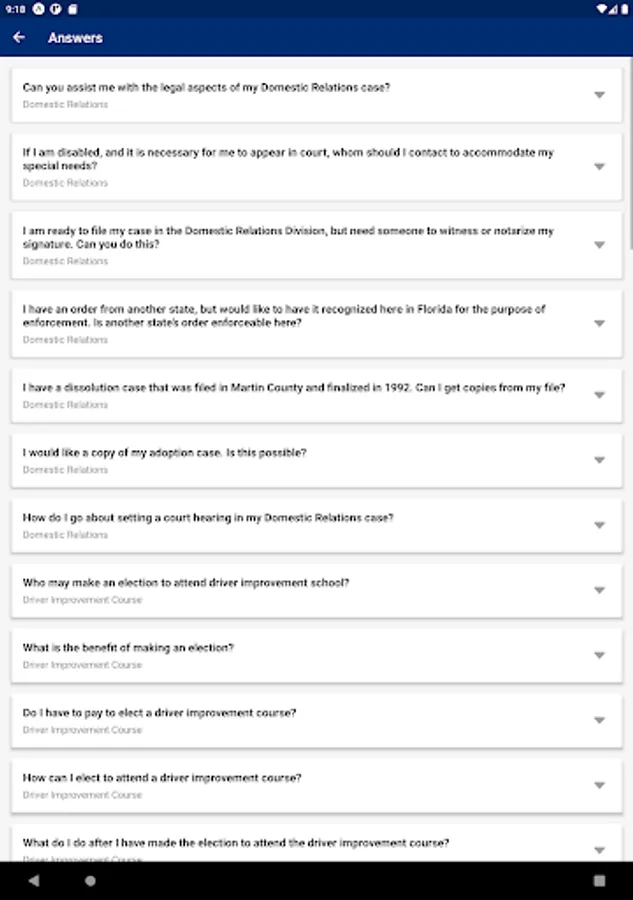
Task: Expand the witness or notarize signature question
Action: click(599, 245)
